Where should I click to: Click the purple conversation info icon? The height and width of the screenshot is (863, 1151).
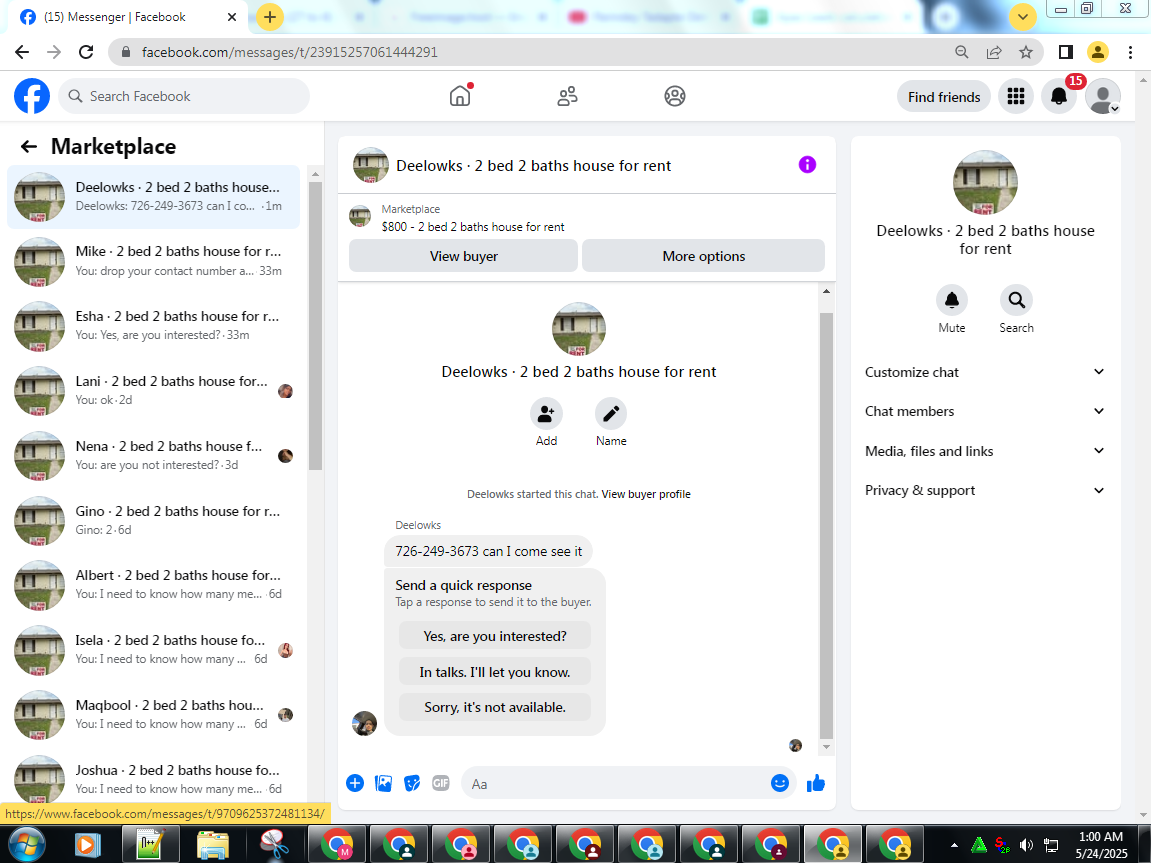pyautogui.click(x=807, y=164)
